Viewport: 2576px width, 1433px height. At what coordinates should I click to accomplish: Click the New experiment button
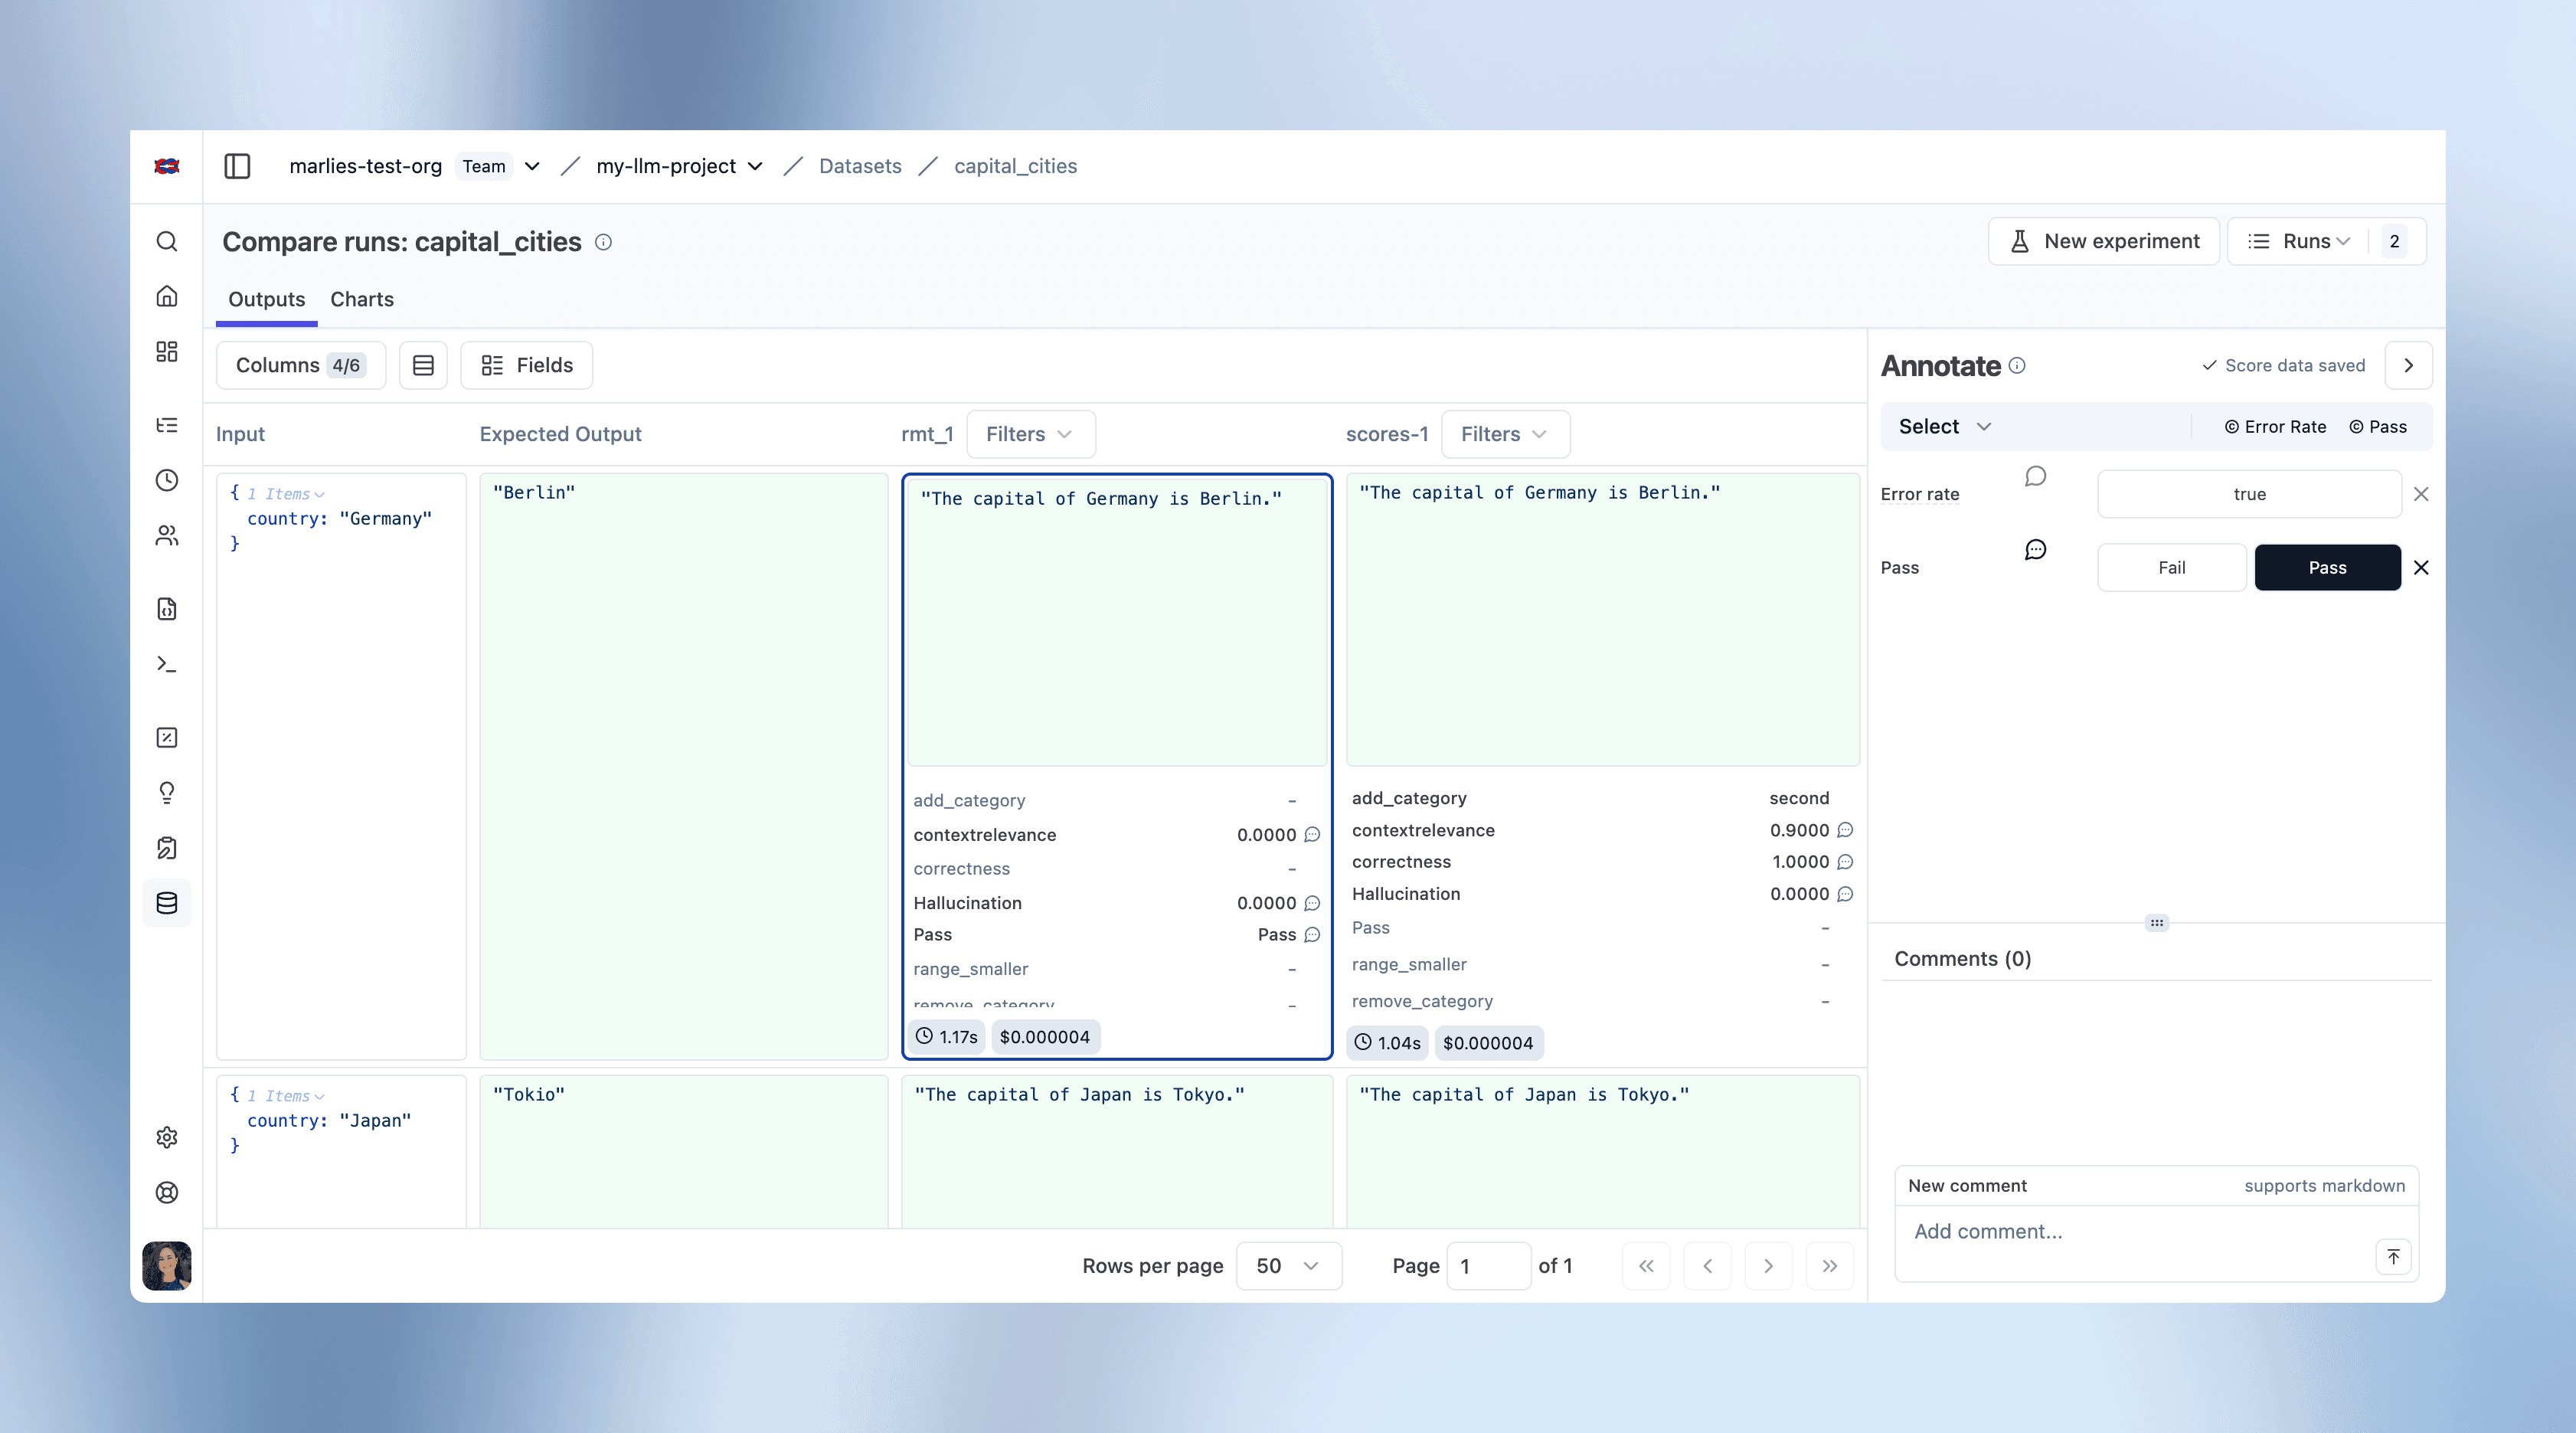[2104, 241]
